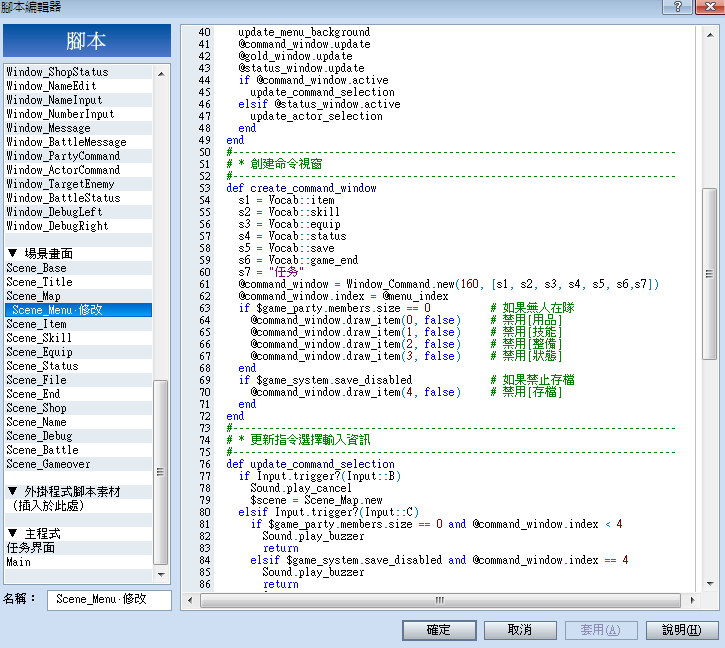725x648 pixels.
Task: Open Scene_Gameover script
Action: pos(79,464)
